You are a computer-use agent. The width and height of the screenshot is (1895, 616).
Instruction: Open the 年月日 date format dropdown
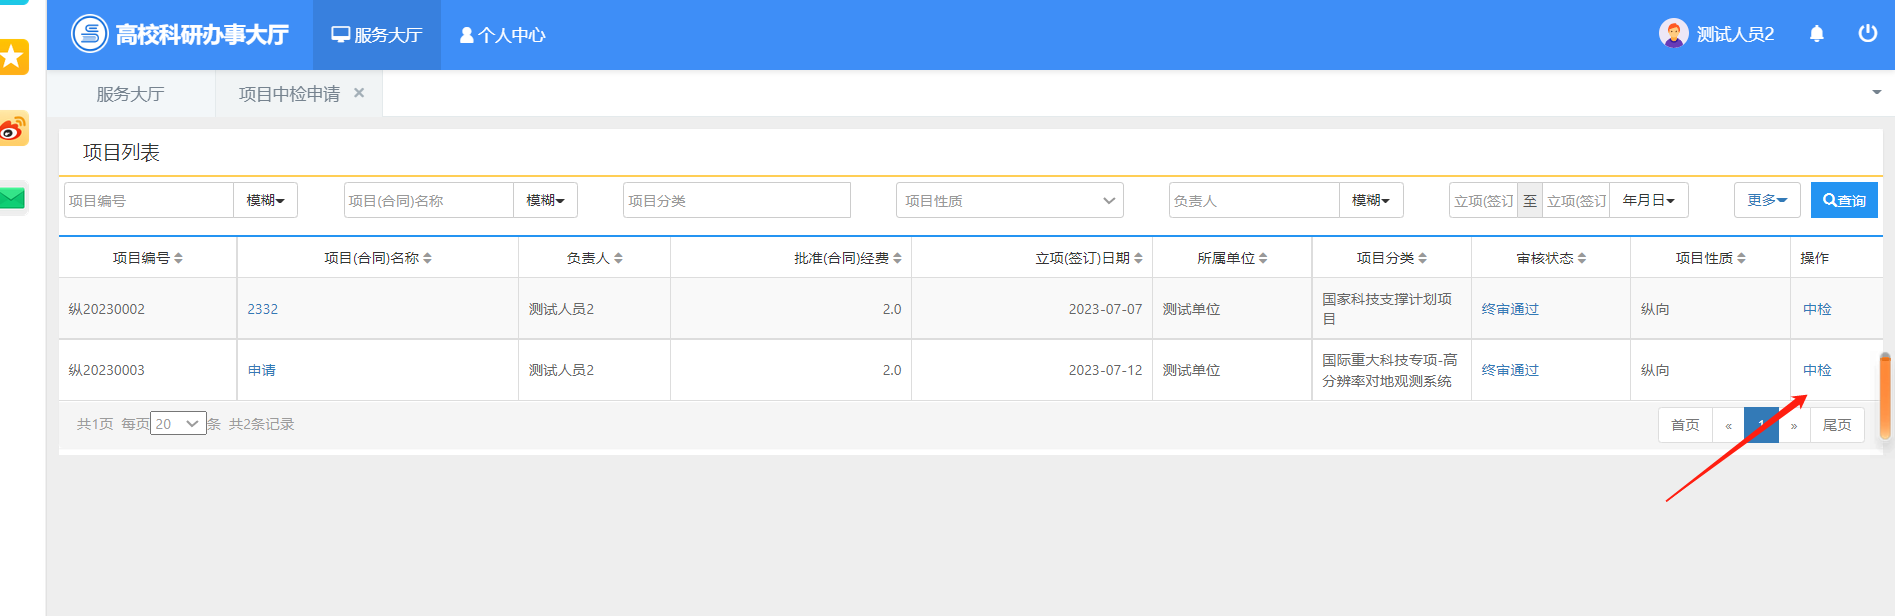click(1648, 200)
